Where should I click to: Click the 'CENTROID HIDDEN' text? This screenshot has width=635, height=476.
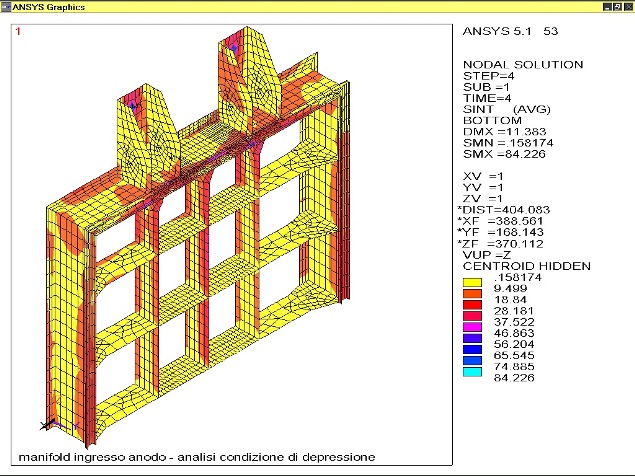[x=526, y=266]
